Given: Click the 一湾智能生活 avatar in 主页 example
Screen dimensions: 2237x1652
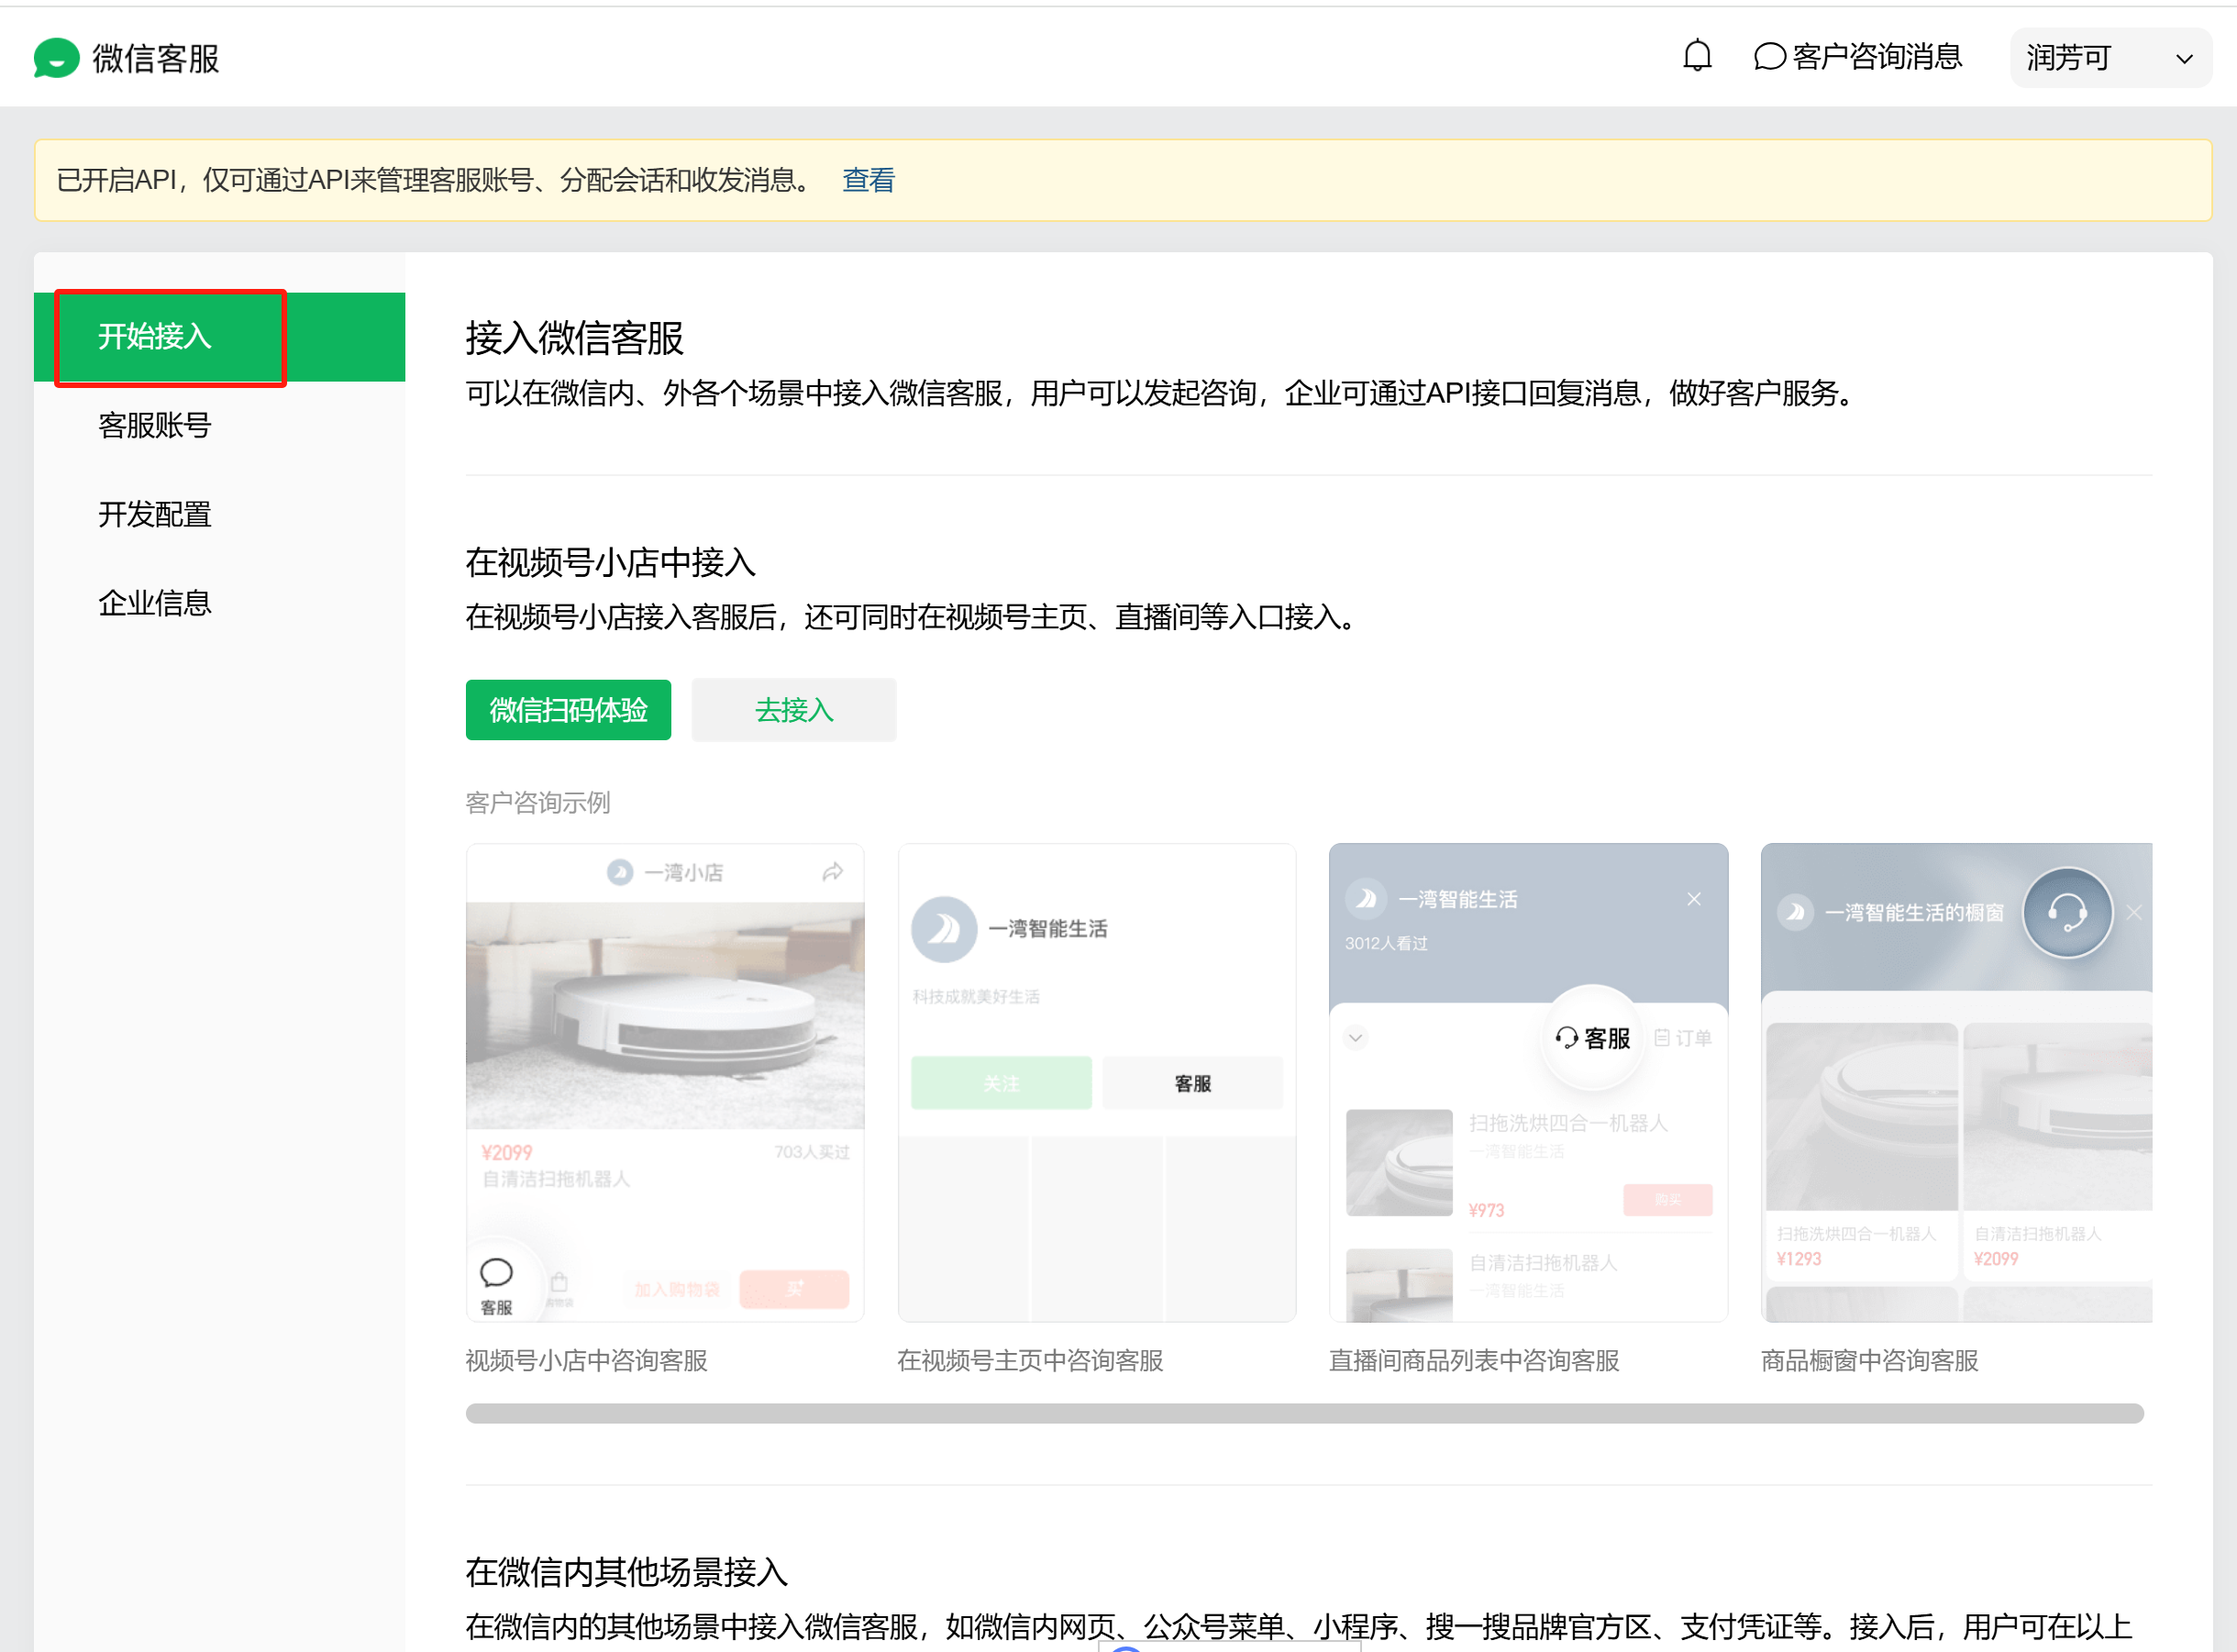Looking at the screenshot, I should (x=944, y=929).
